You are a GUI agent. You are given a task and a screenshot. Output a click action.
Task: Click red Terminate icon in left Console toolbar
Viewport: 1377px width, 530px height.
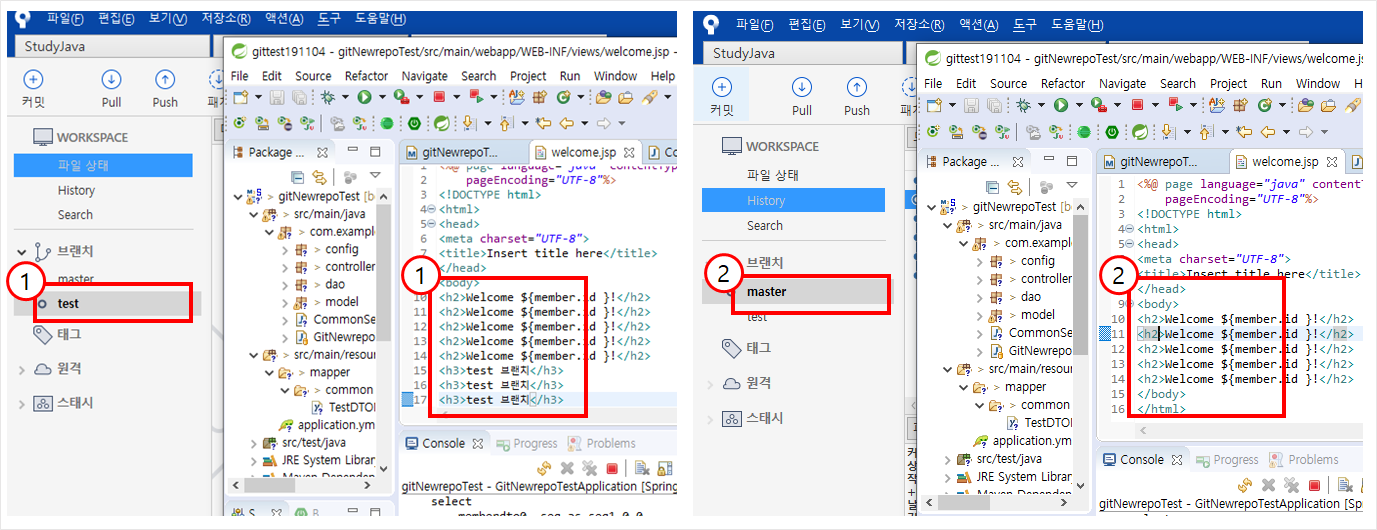(612, 467)
